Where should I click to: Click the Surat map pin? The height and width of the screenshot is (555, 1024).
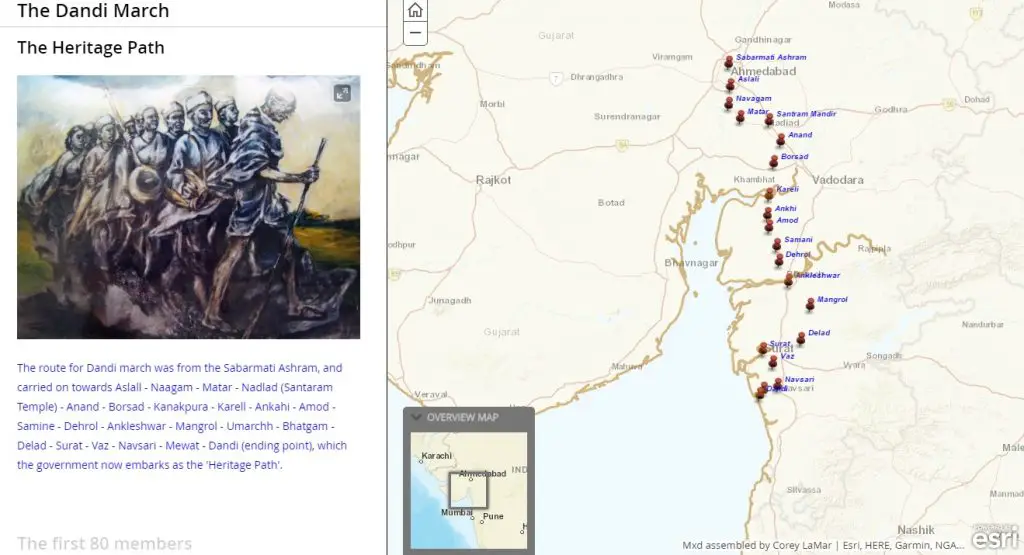point(762,349)
